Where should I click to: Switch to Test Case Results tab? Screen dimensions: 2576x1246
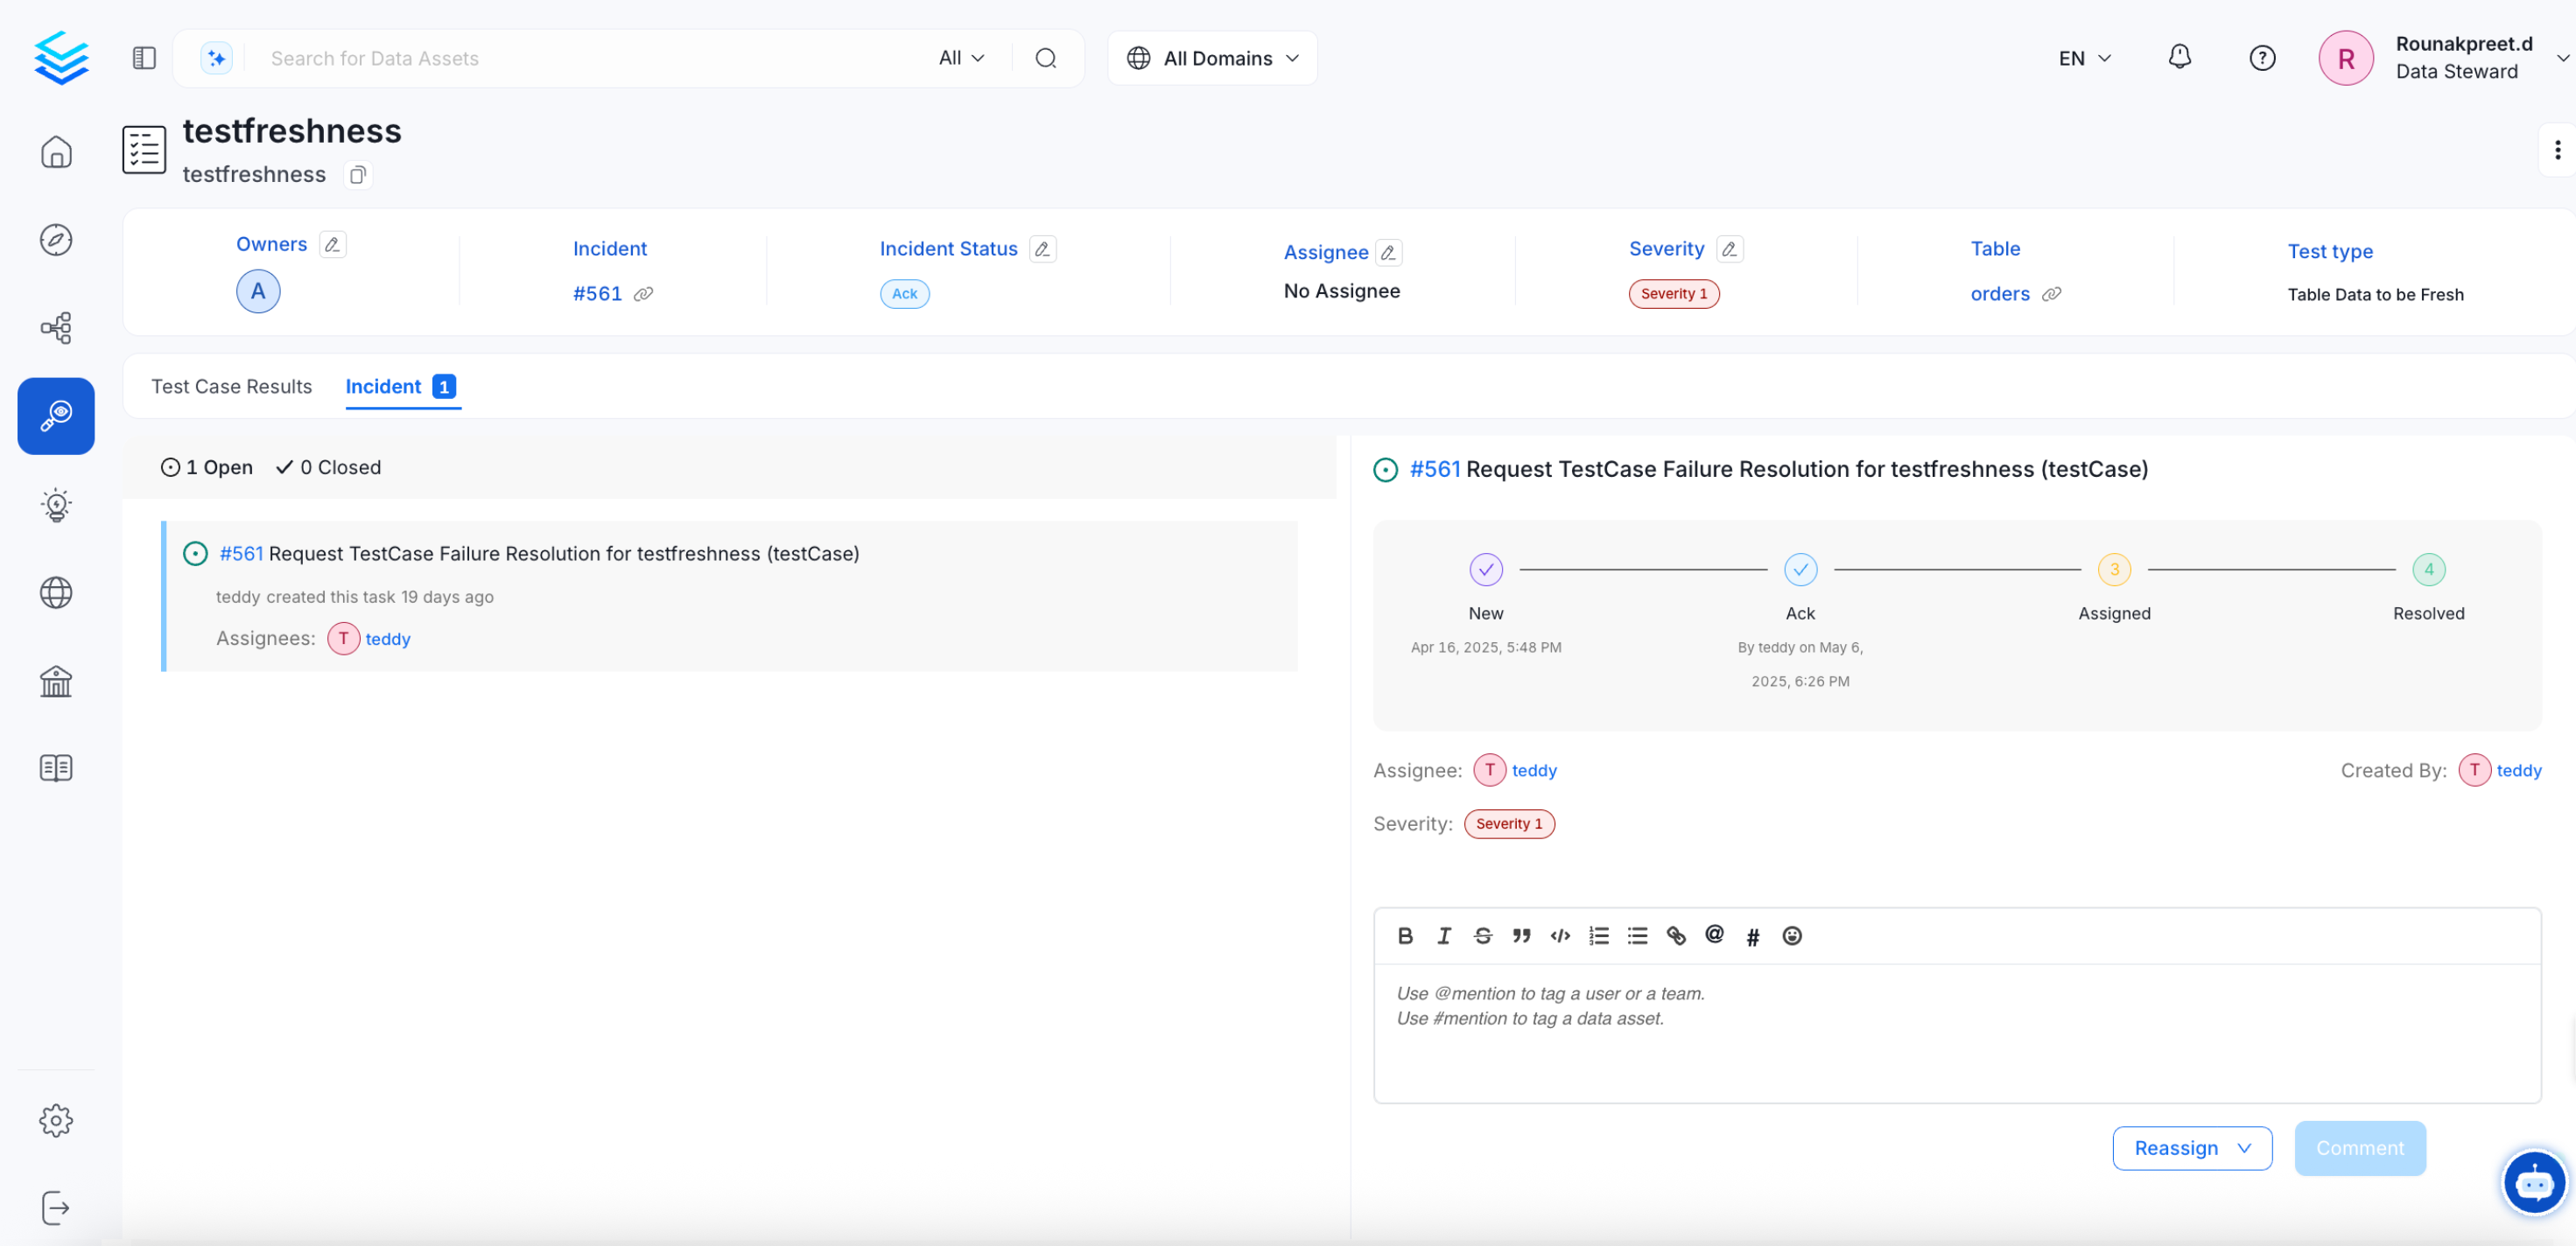231,387
